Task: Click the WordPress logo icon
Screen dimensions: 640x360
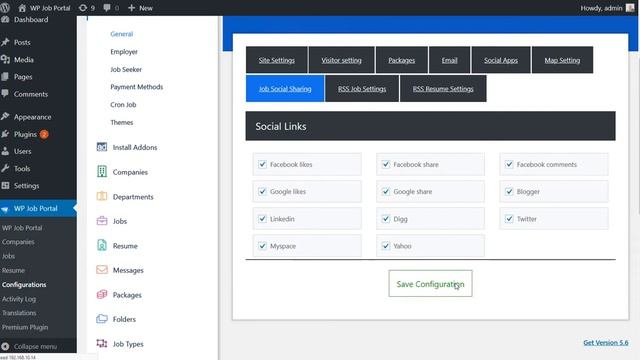Action: (x=5, y=7)
